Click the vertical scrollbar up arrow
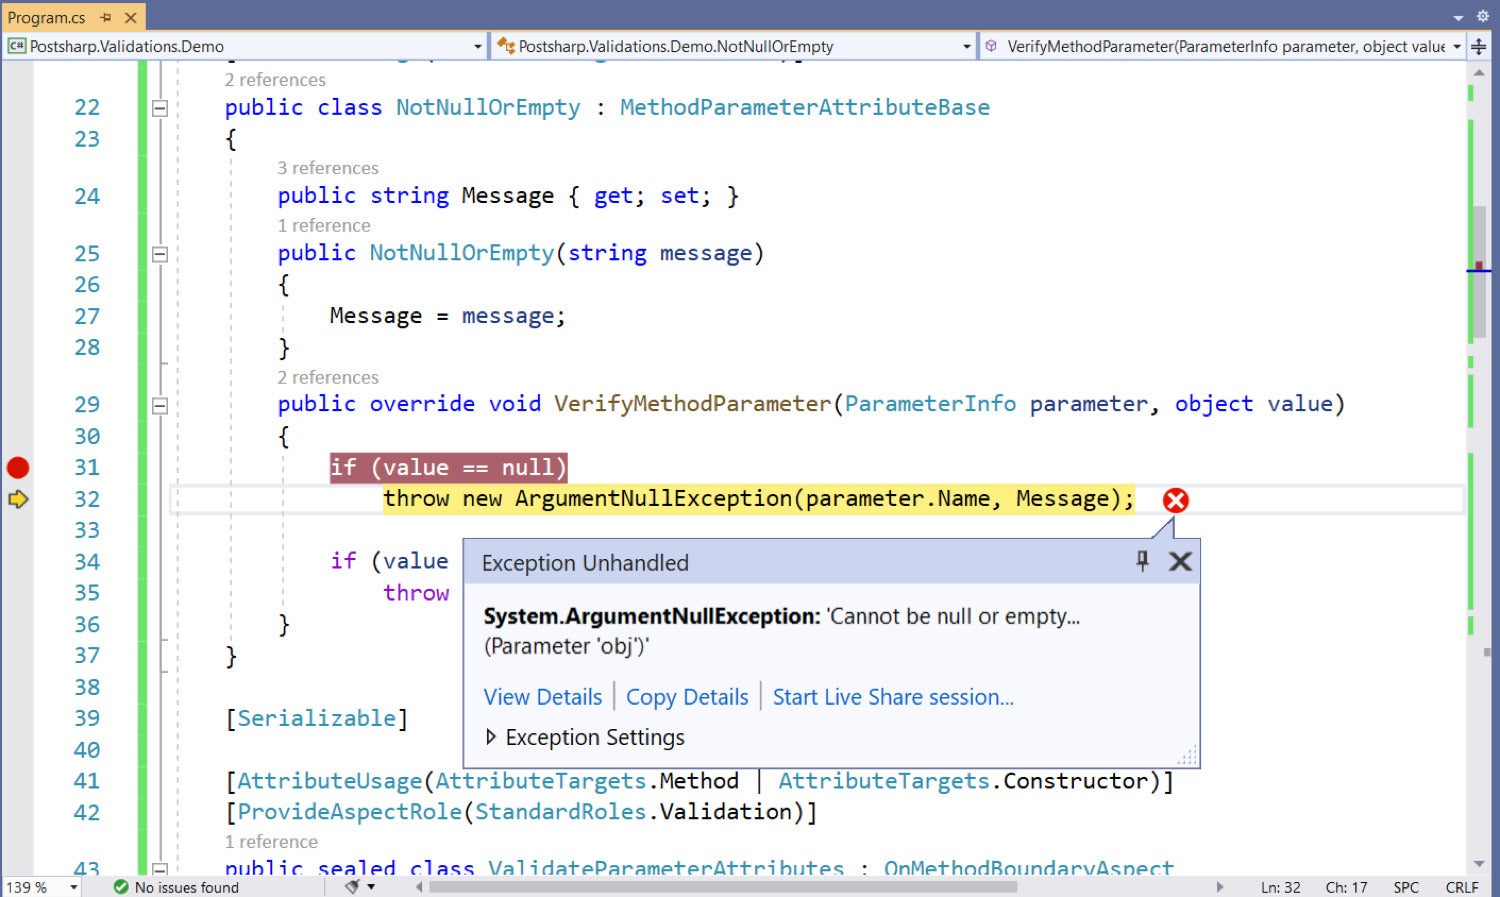This screenshot has width=1500, height=897. 1480,73
